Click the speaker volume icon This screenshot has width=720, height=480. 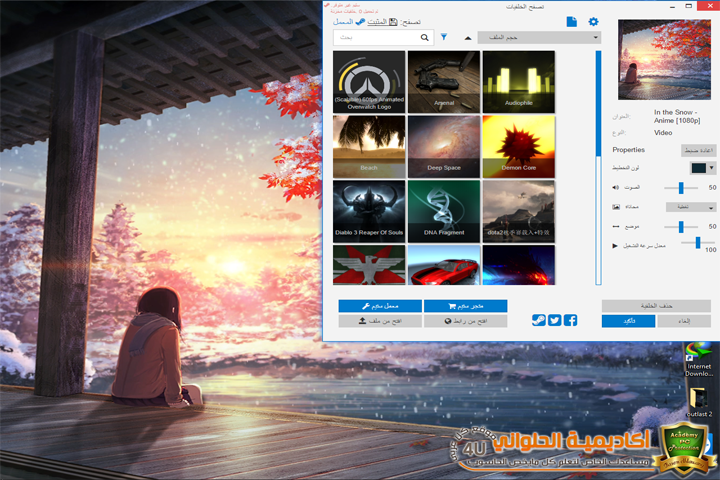click(x=615, y=187)
